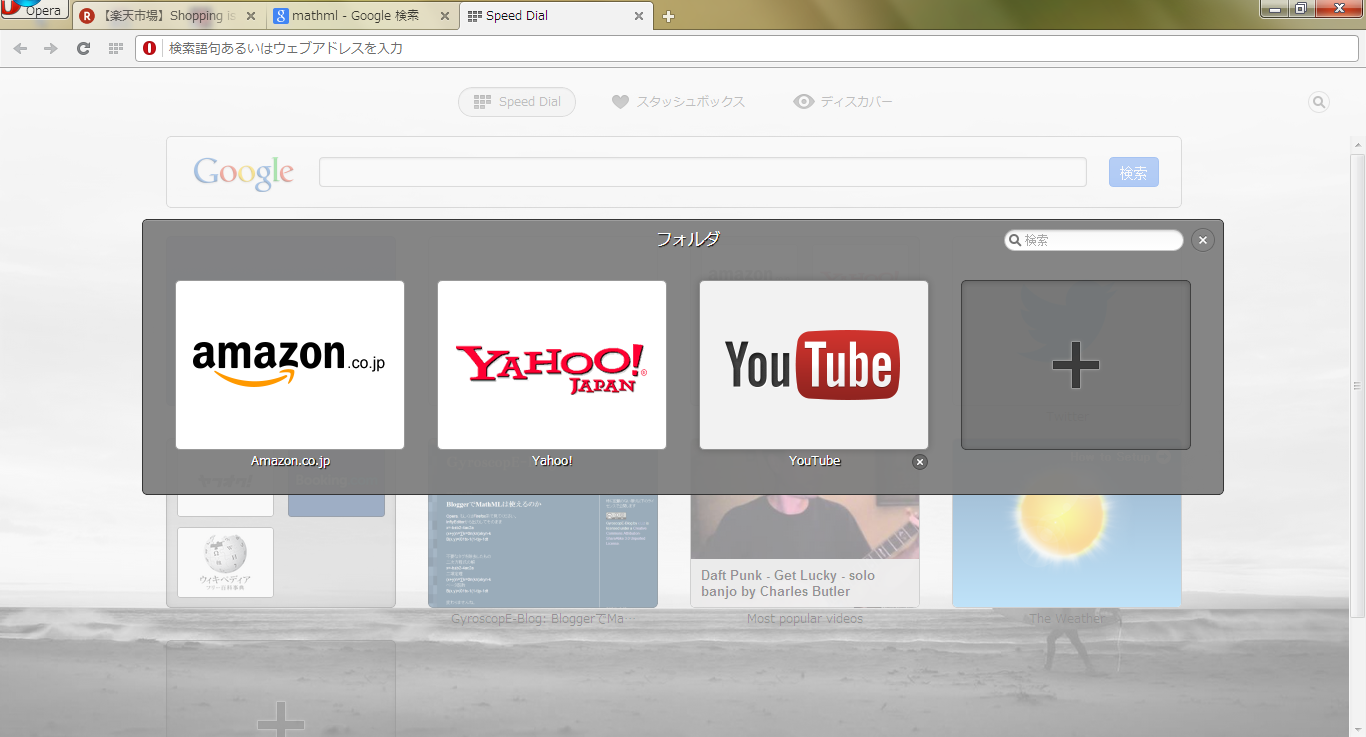Close the mathml - Google 検索 tab

pos(444,16)
